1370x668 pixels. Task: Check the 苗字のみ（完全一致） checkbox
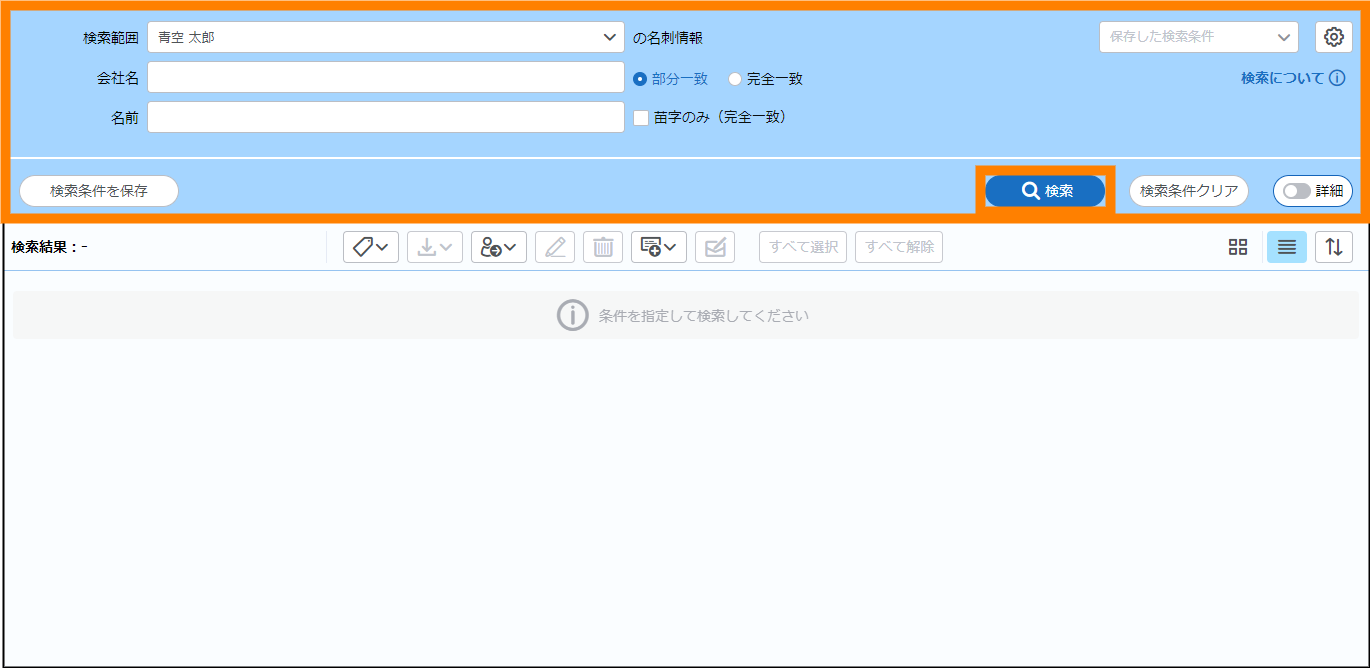642,118
